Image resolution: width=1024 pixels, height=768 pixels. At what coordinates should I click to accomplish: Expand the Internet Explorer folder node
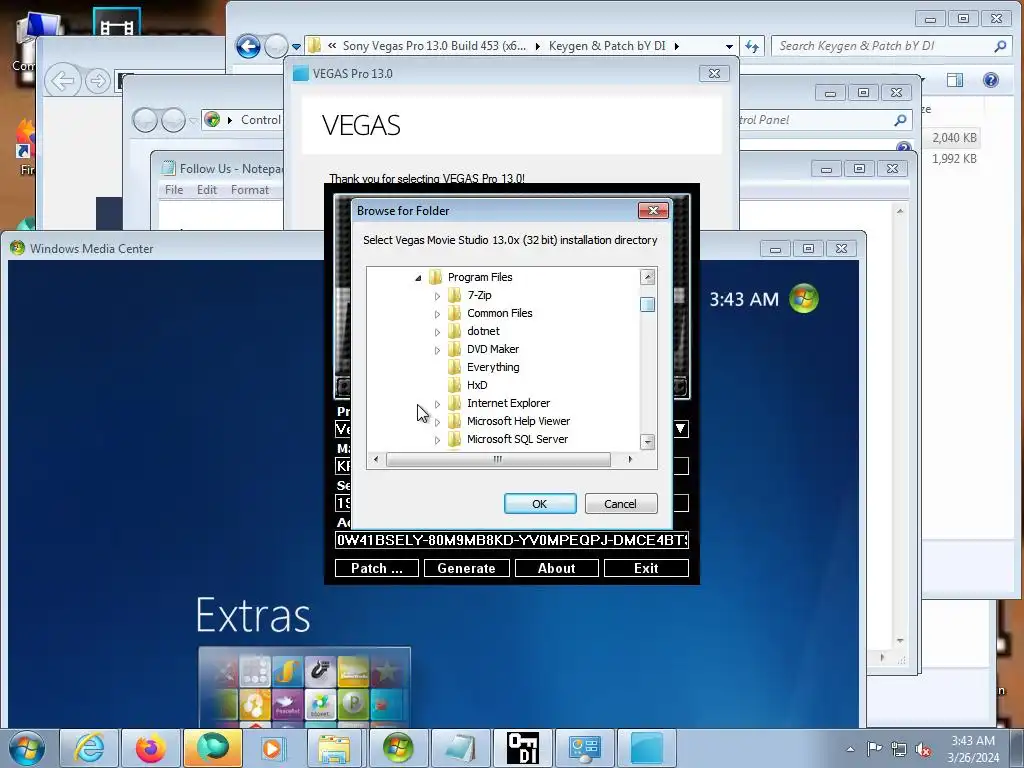click(x=437, y=404)
